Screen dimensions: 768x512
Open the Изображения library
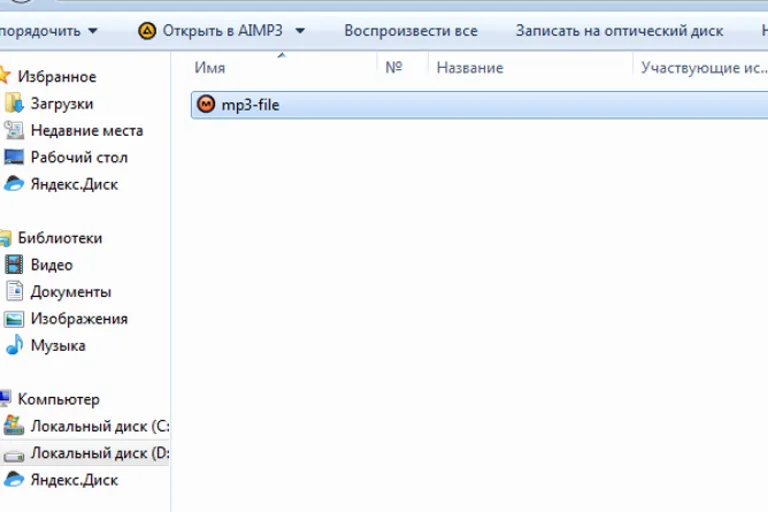coord(79,319)
